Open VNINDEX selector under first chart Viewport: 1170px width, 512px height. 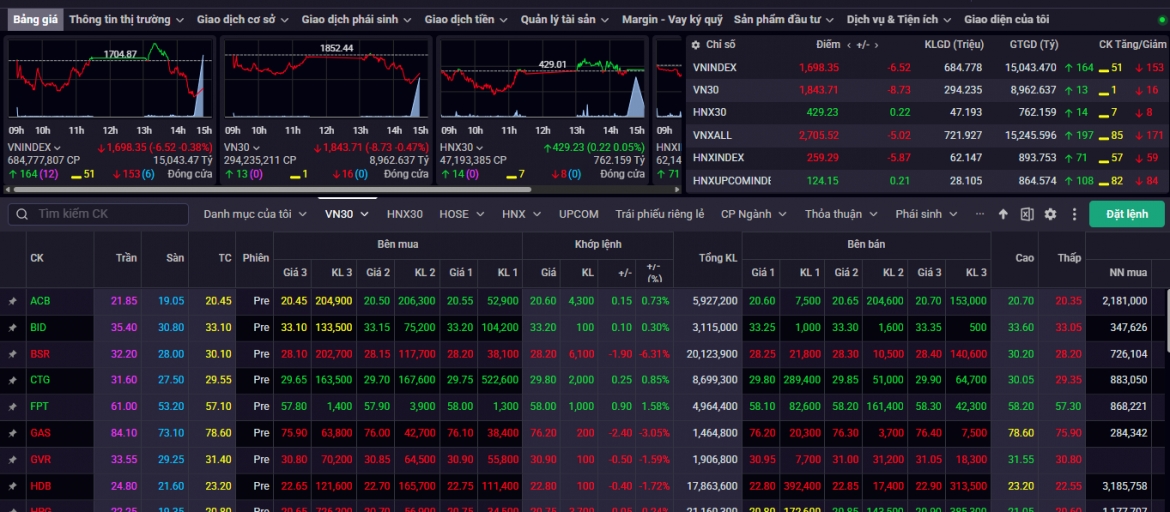tap(34, 148)
